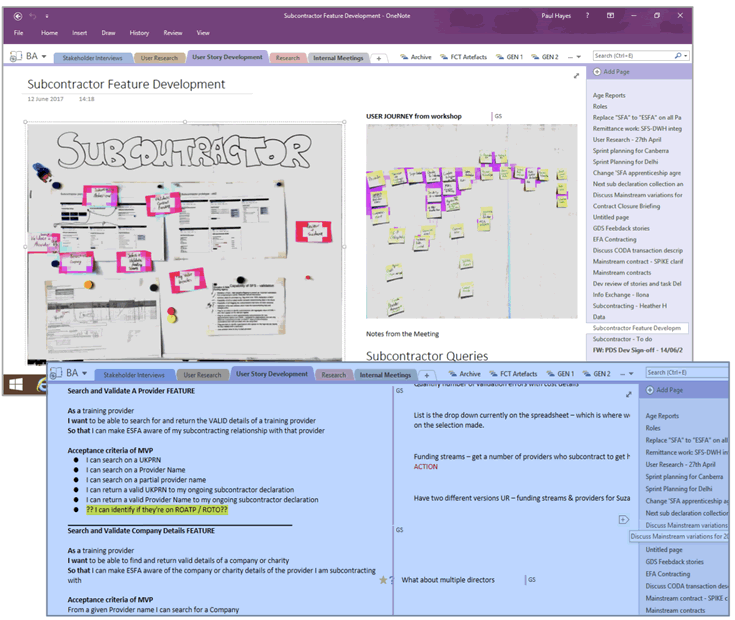Click the Search (Ctrl+E) field in top window
The height and width of the screenshot is (620, 735).
tap(630, 56)
